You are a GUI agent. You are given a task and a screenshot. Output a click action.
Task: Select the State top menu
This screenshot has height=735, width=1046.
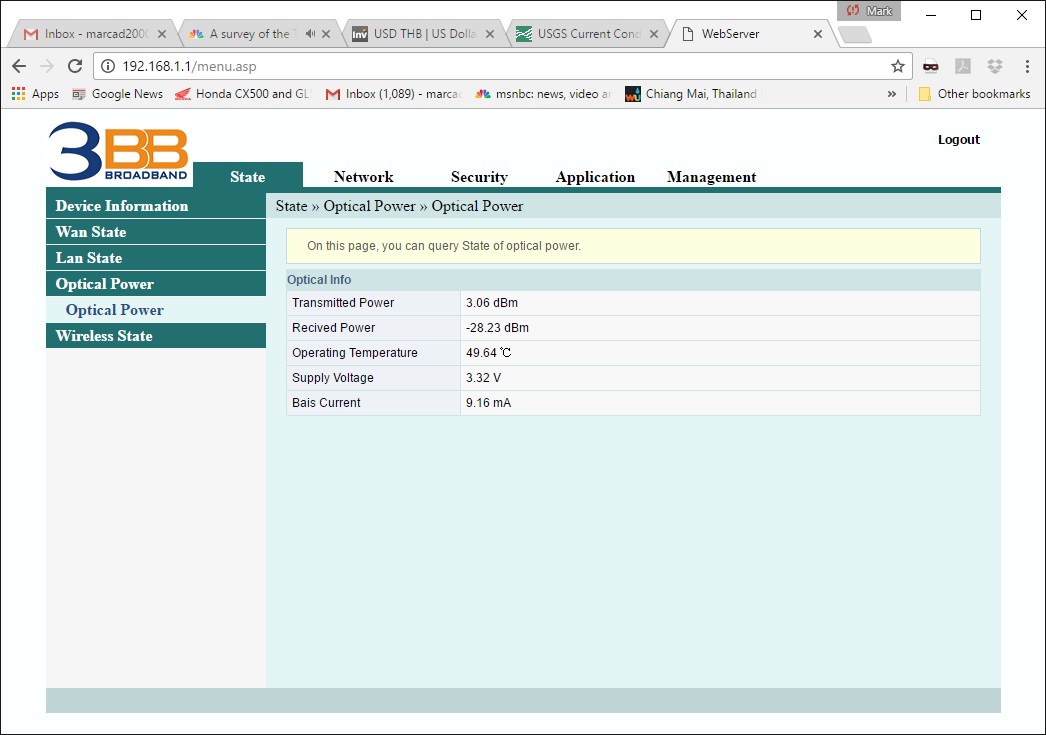pos(247,177)
